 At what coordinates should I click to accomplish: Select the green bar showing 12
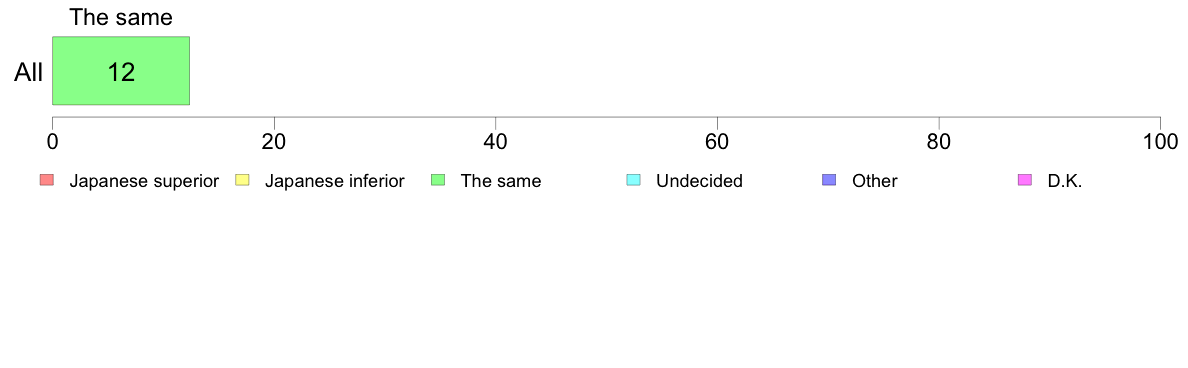[120, 70]
